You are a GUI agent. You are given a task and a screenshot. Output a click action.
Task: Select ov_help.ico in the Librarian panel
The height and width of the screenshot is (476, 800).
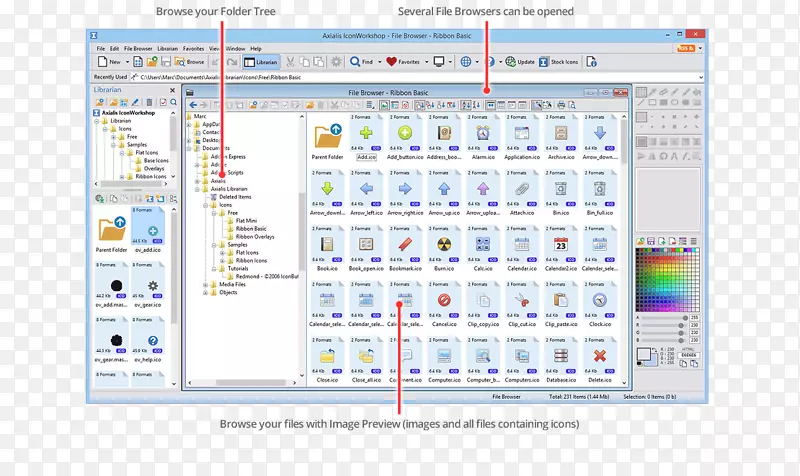[148, 340]
